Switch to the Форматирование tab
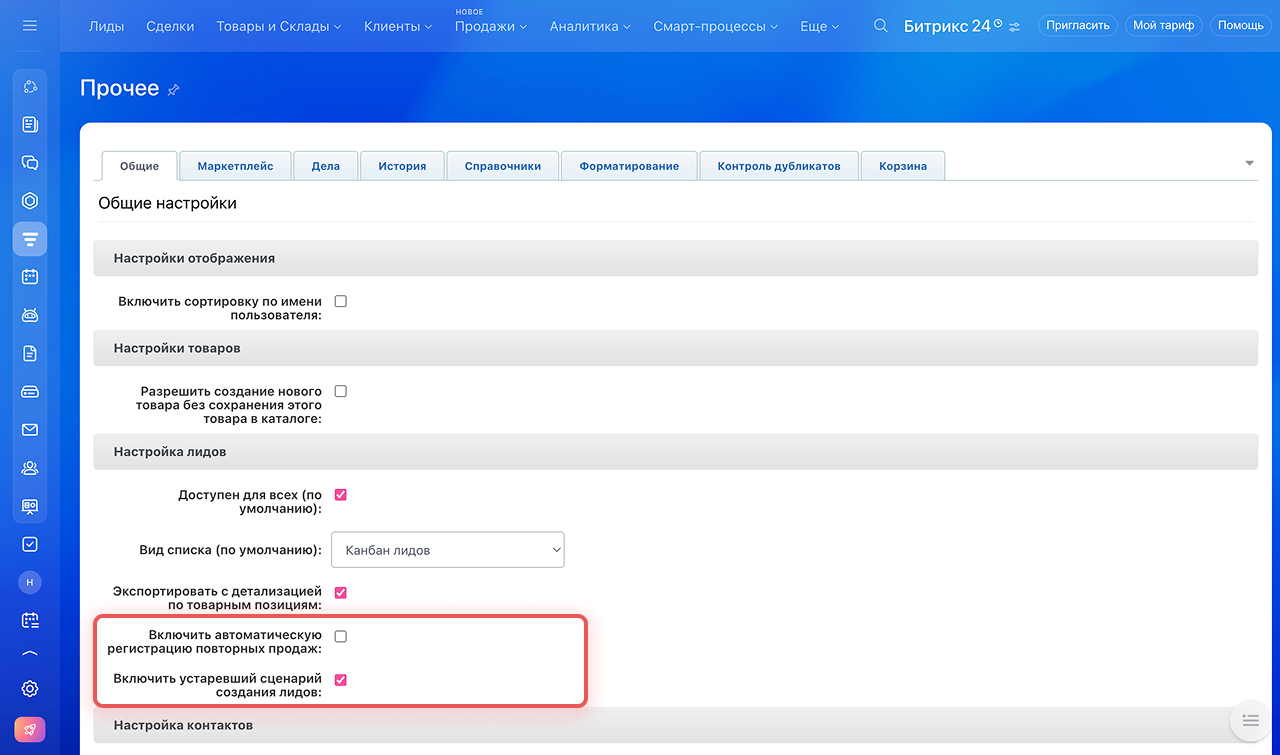The height and width of the screenshot is (755, 1280). pyautogui.click(x=629, y=166)
